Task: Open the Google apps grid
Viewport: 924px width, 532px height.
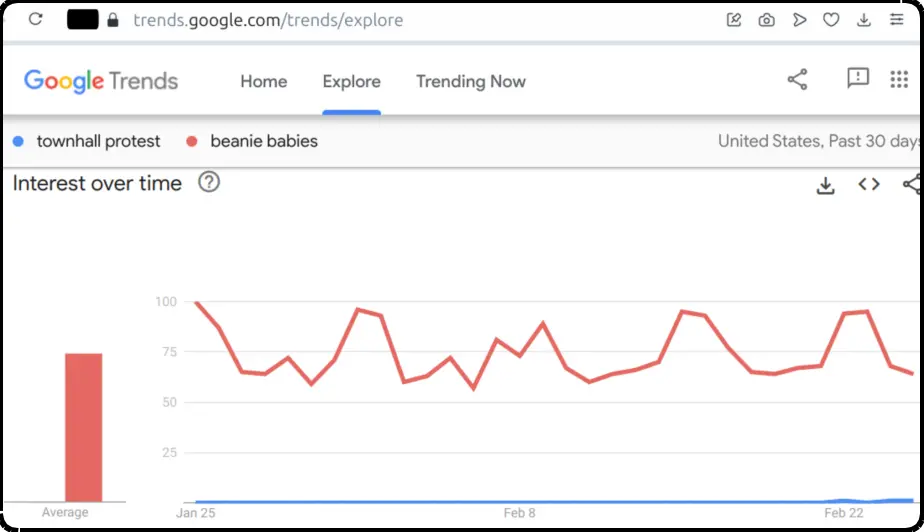Action: tap(899, 79)
